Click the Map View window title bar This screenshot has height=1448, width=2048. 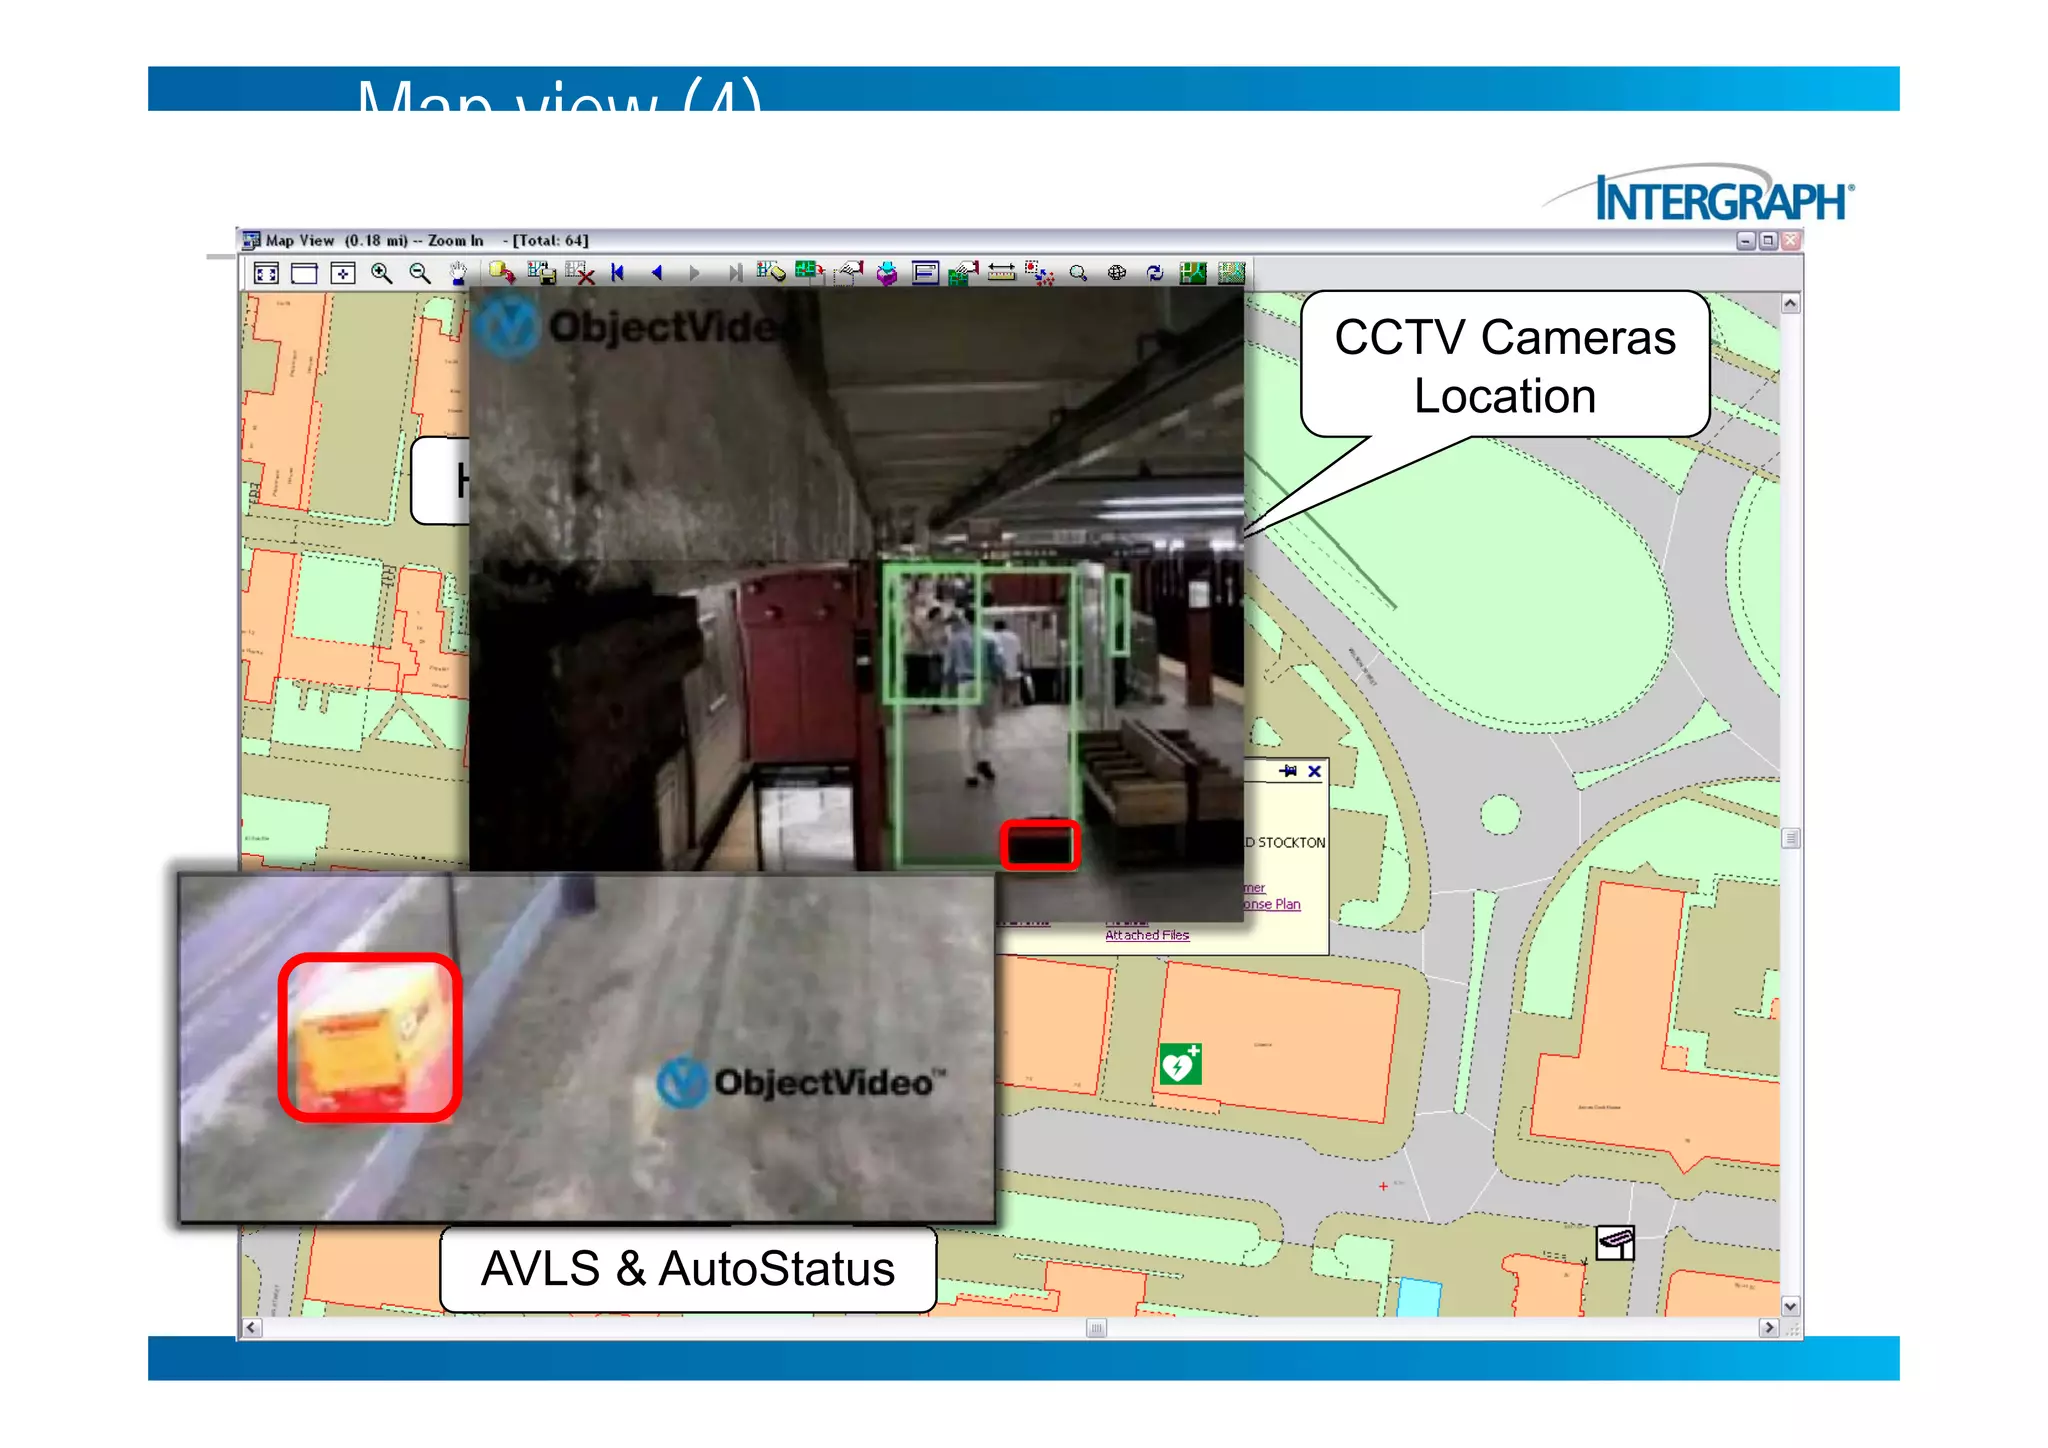pyautogui.click(x=1020, y=240)
